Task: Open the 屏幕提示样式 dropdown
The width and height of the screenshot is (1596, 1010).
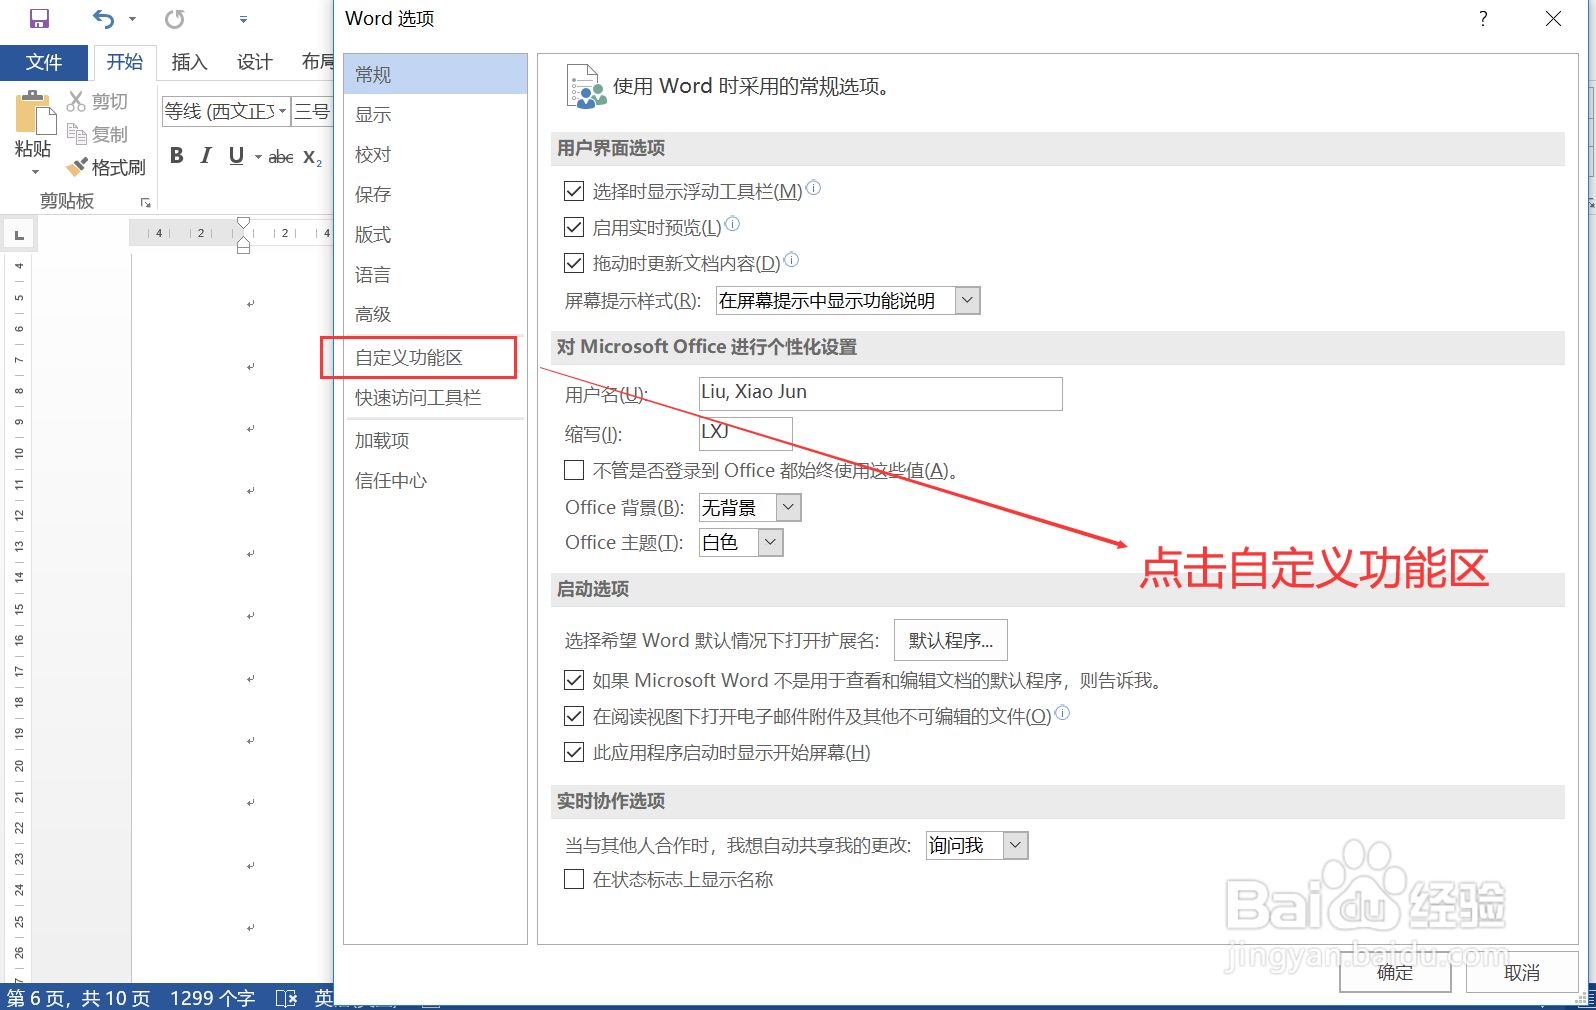Action: tap(848, 300)
